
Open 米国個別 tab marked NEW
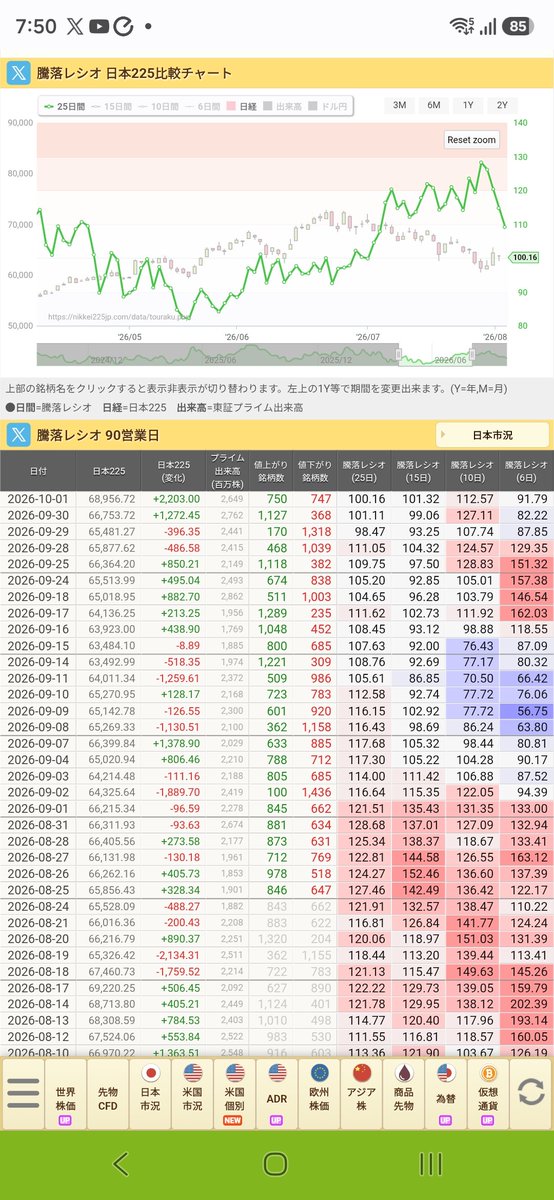point(234,1093)
